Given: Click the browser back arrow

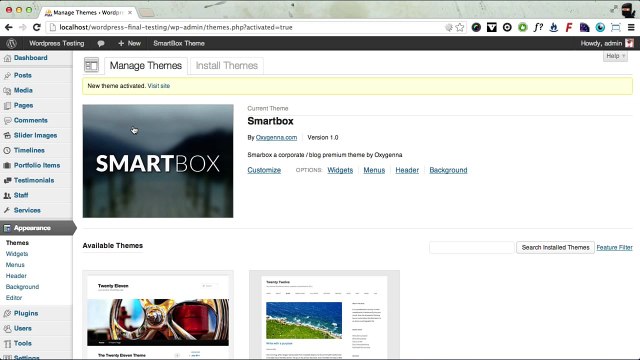Looking at the screenshot, I should pos(9,27).
